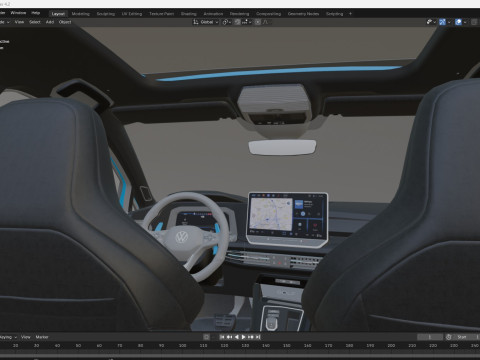This screenshot has width=480, height=360.
Task: Toggle preview range clock icon
Action: click(449, 337)
